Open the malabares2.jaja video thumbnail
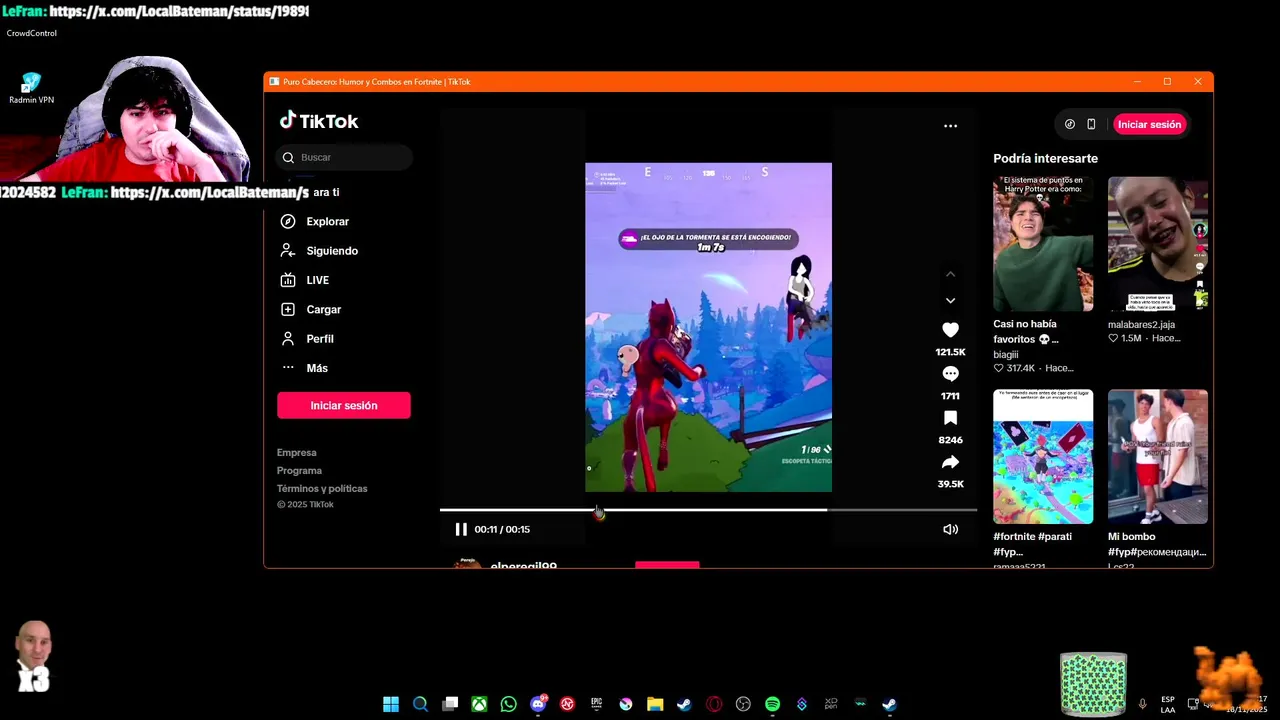This screenshot has width=1280, height=720. [1158, 244]
